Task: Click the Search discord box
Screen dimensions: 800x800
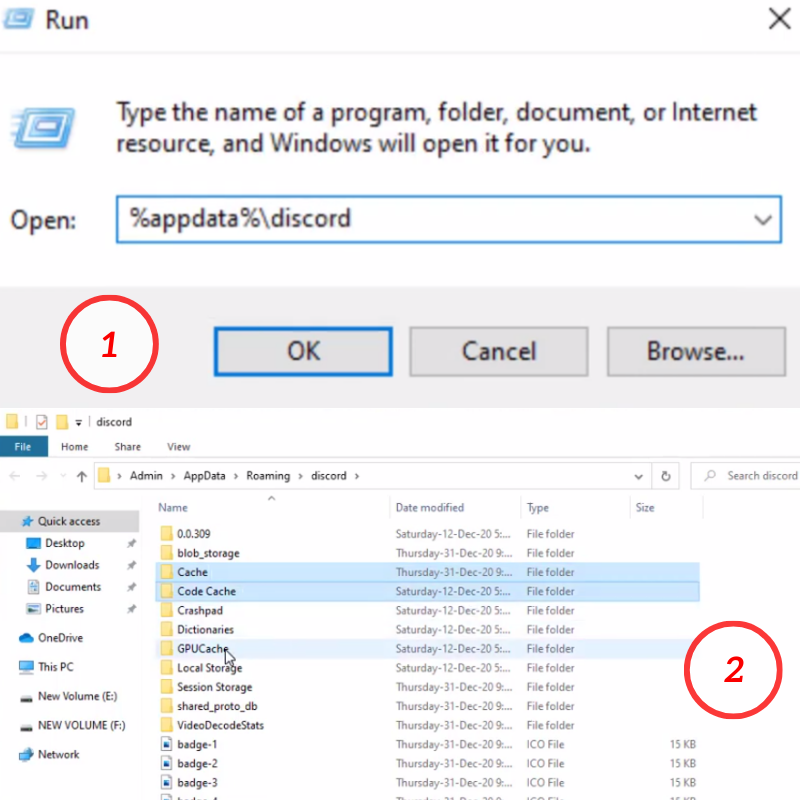Action: tap(745, 476)
